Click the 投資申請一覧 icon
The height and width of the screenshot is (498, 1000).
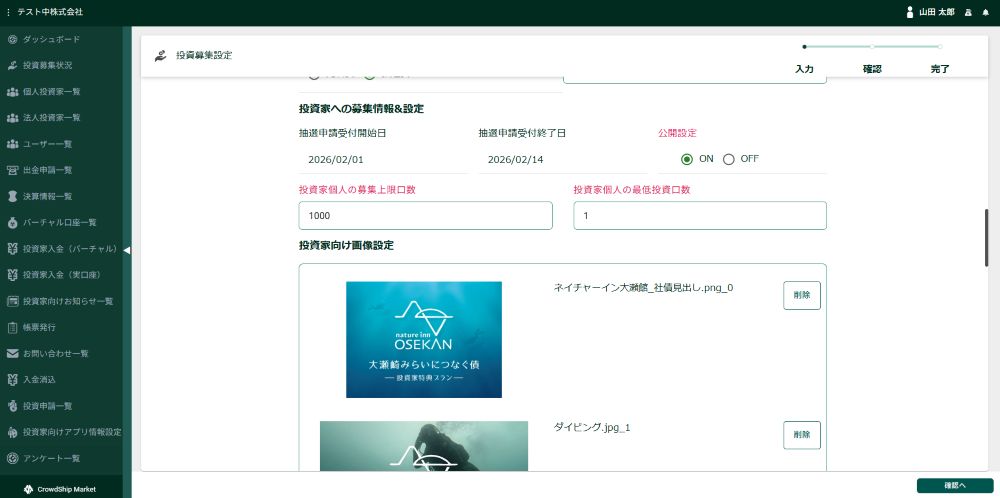pyautogui.click(x=12, y=406)
